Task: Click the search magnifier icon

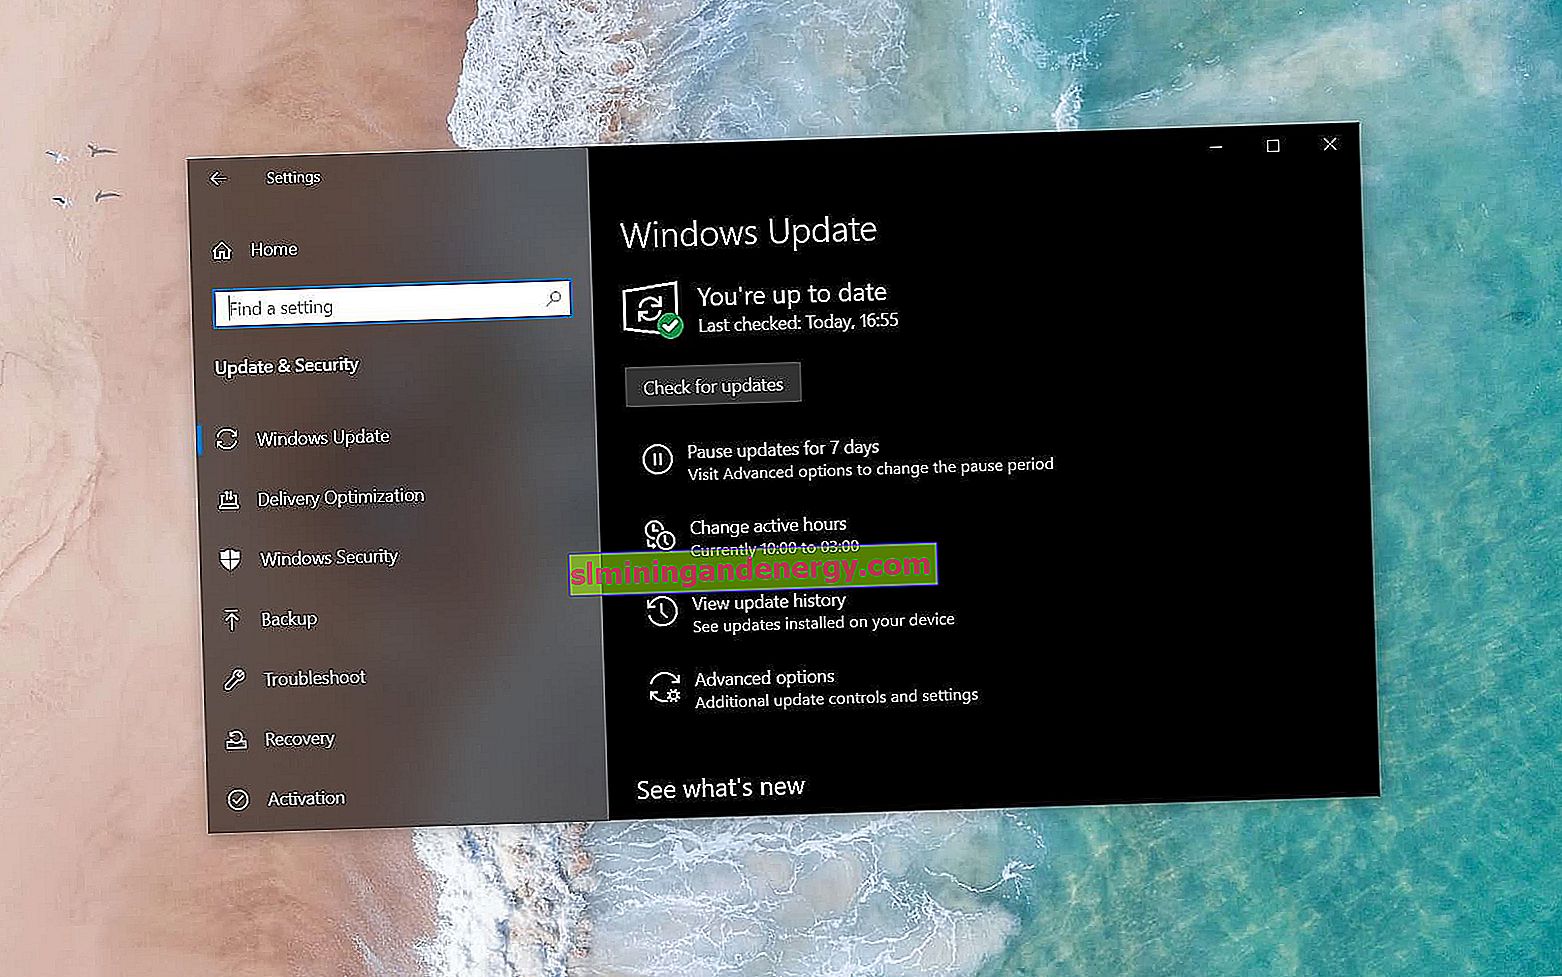Action: point(553,299)
